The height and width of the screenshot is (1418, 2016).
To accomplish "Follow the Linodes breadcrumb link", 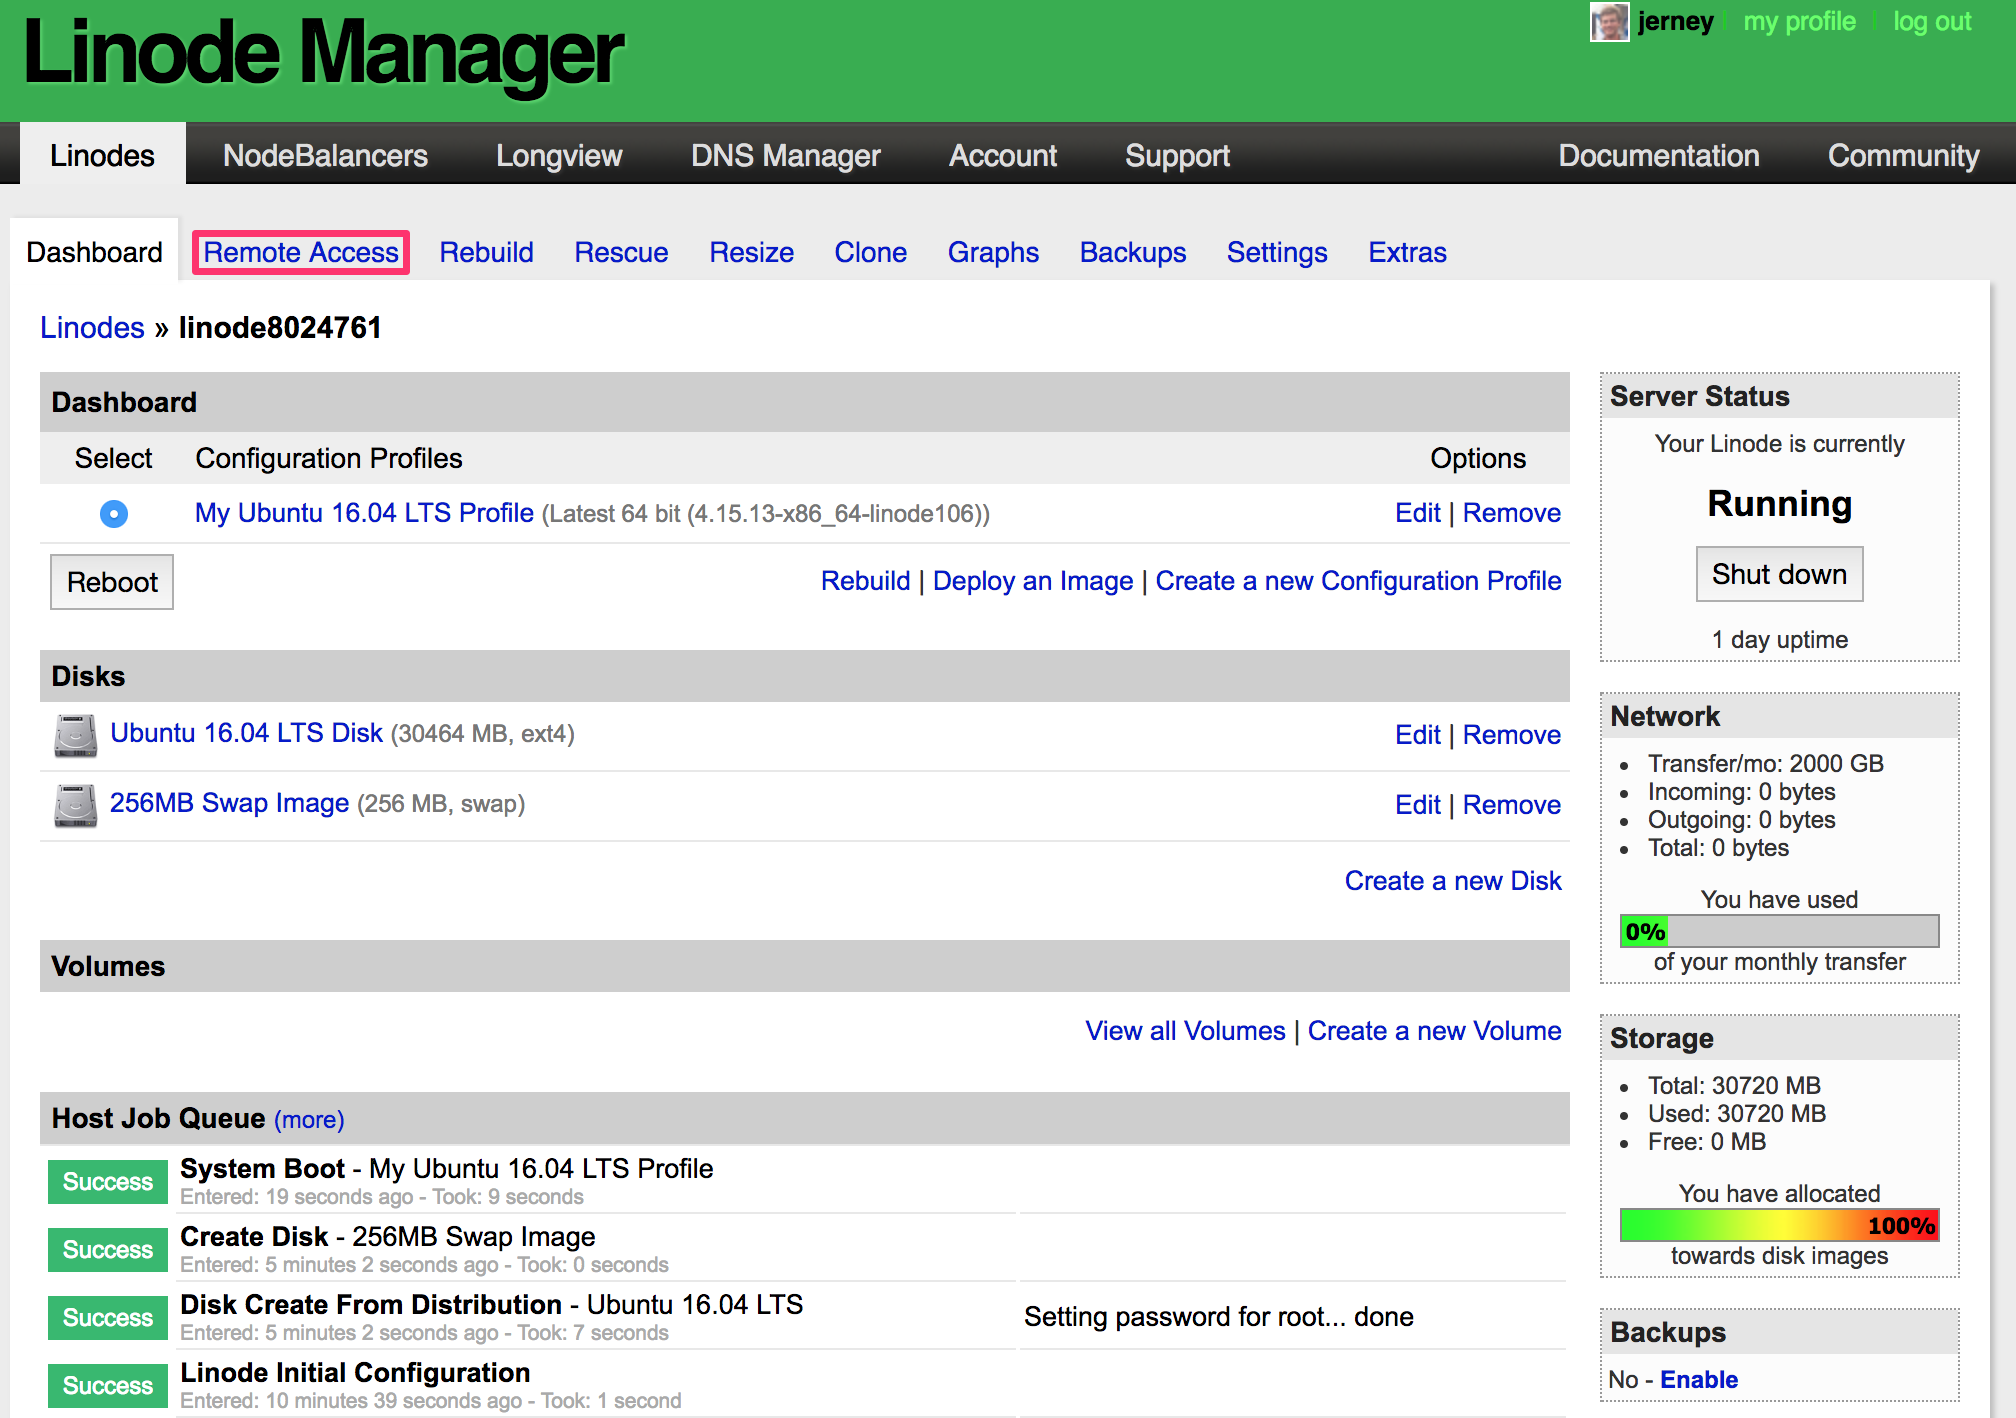I will (x=92, y=327).
